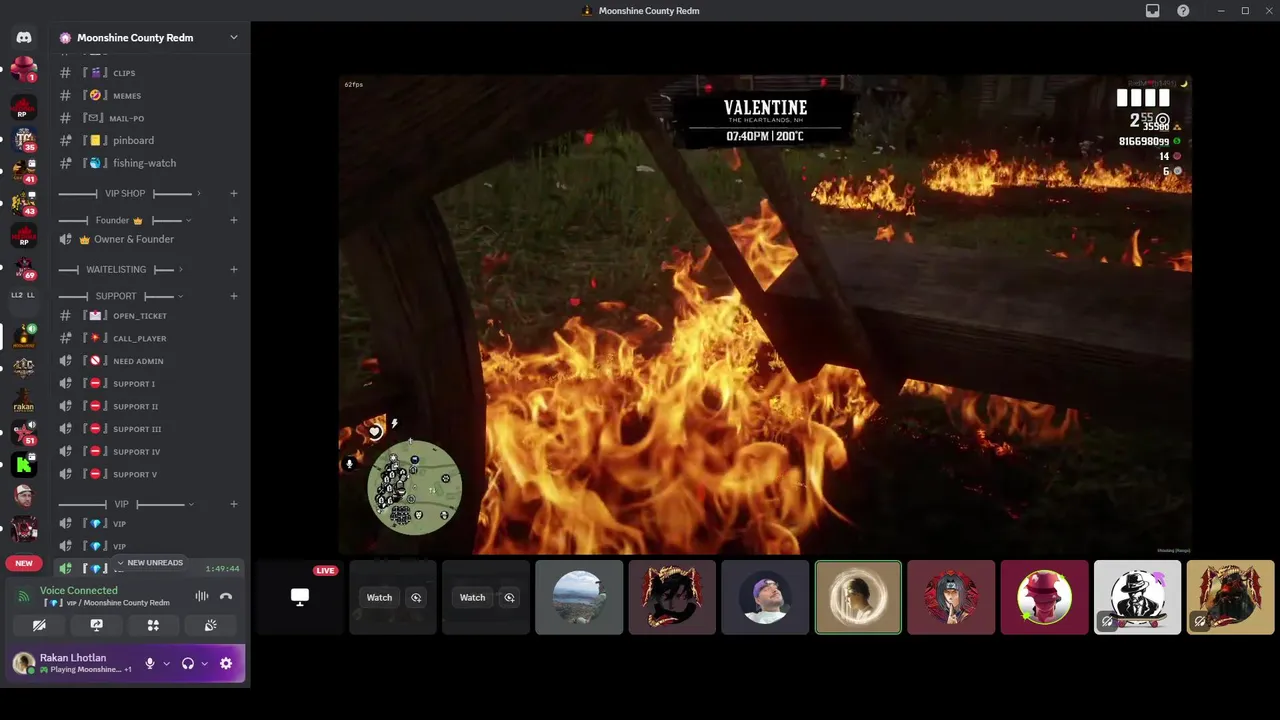Click the voice connection signal icon
This screenshot has width=1280, height=720.
click(x=24, y=596)
